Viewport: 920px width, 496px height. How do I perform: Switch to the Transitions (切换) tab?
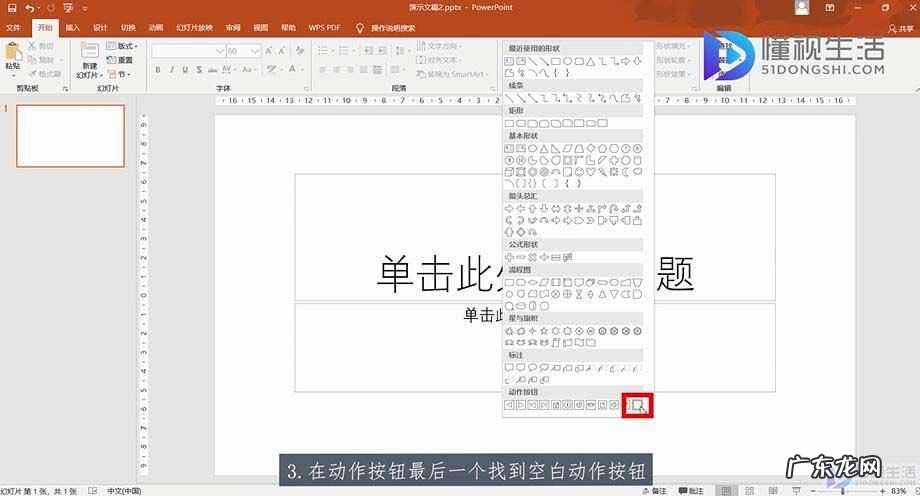(128, 28)
